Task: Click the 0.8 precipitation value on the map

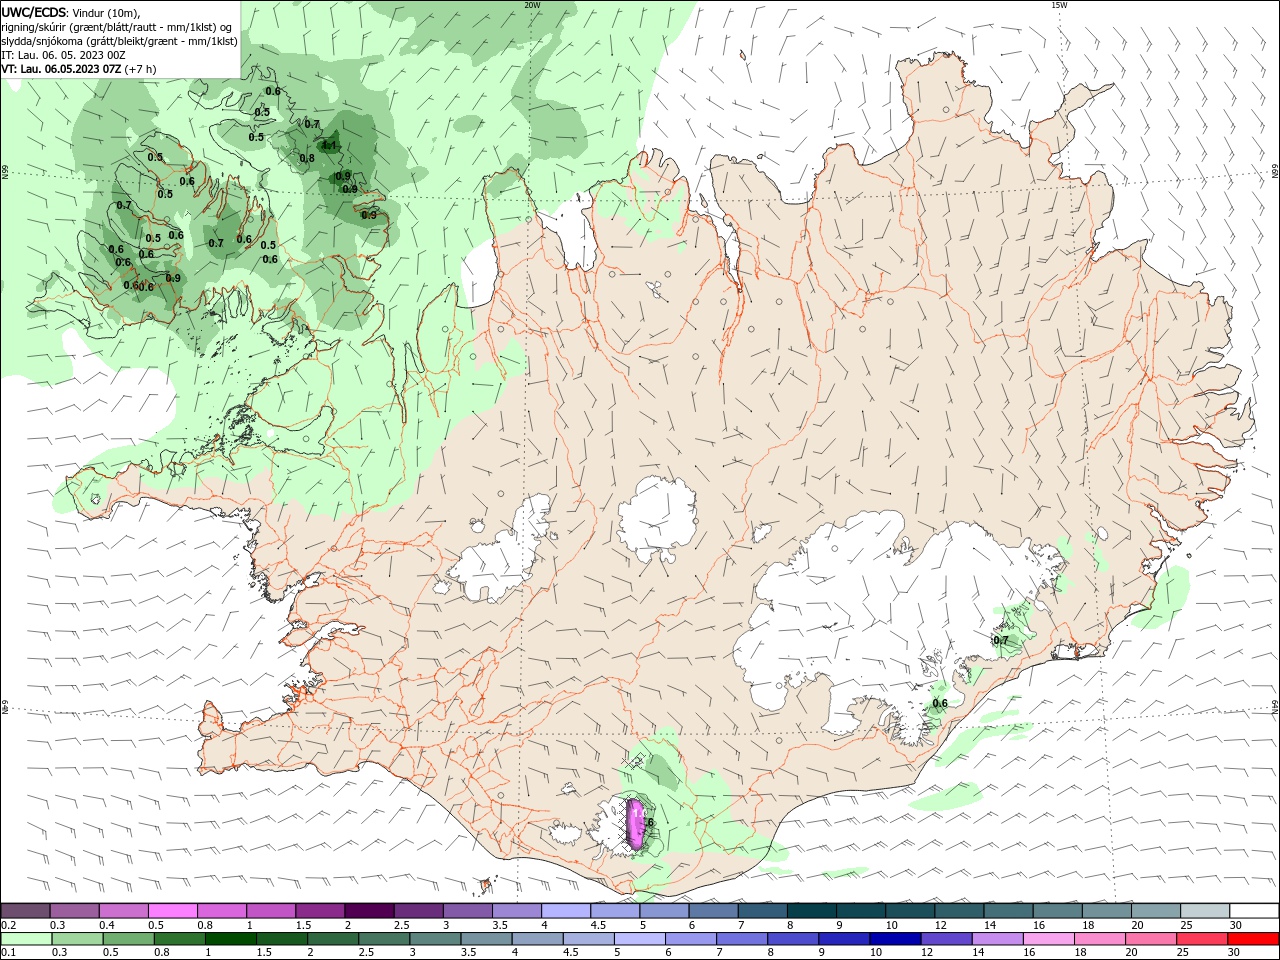Action: pyautogui.click(x=307, y=158)
